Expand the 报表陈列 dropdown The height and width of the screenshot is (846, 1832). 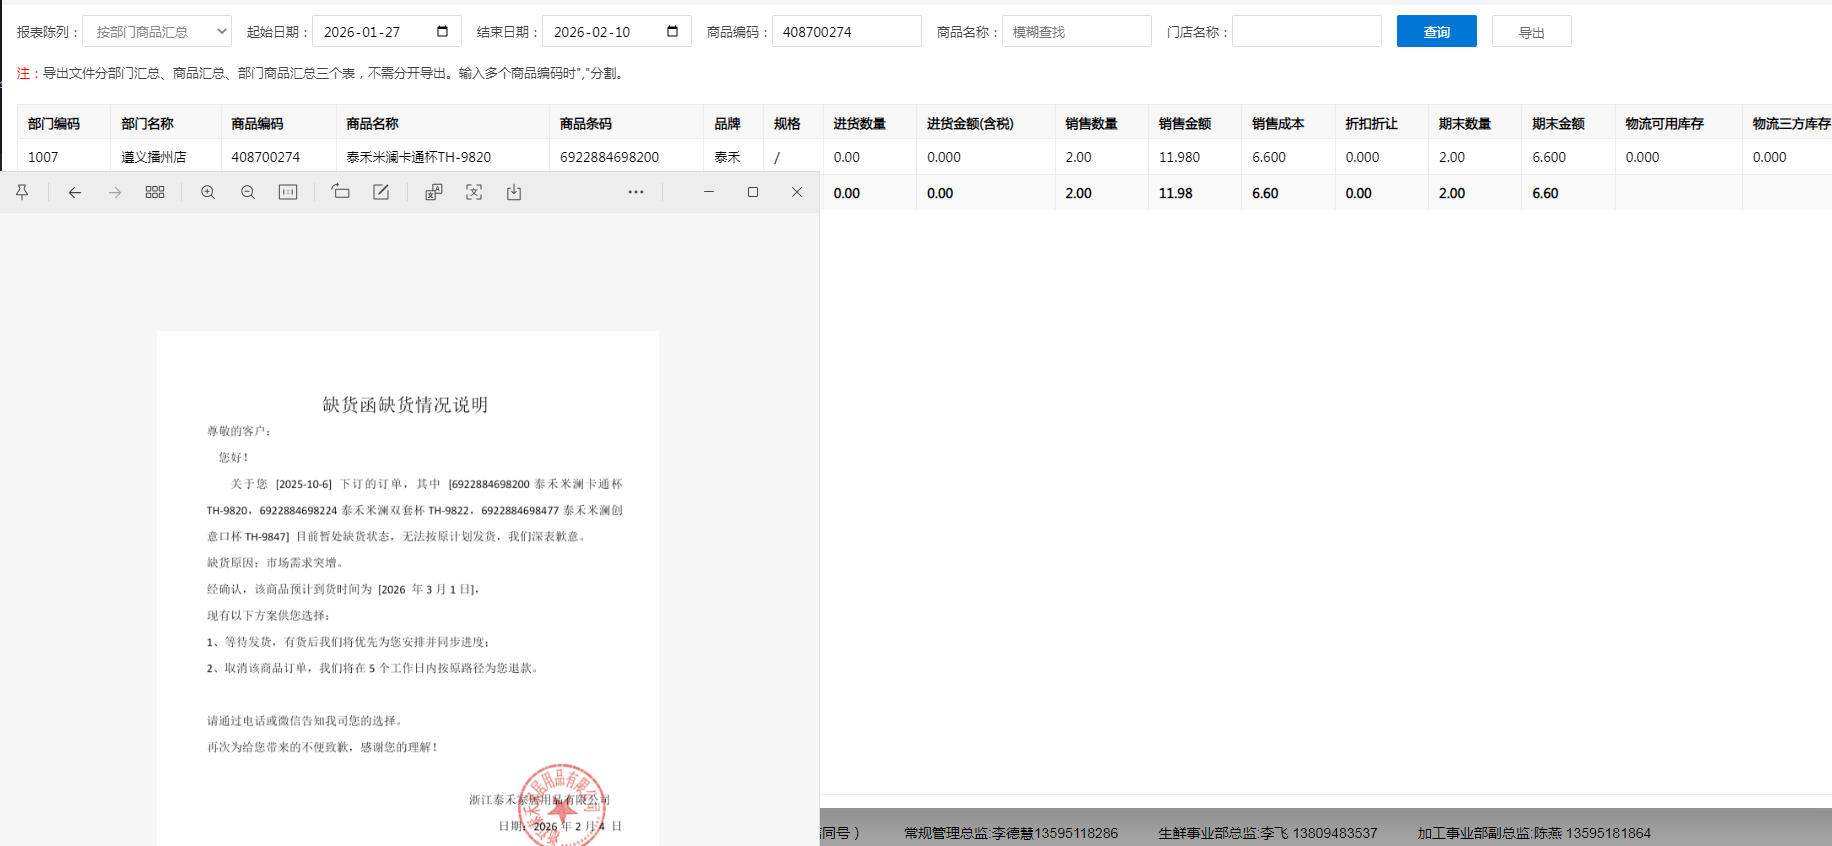pos(157,32)
